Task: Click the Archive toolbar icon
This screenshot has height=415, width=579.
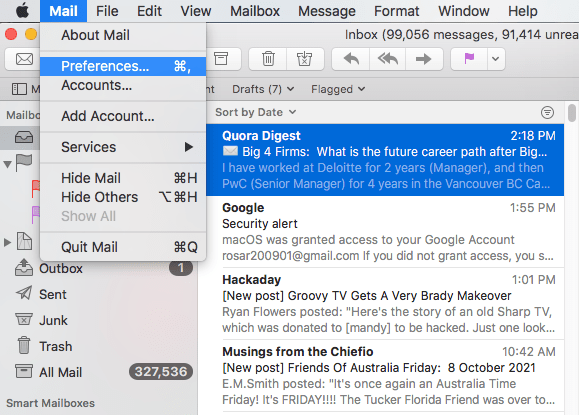Action: [x=221, y=59]
